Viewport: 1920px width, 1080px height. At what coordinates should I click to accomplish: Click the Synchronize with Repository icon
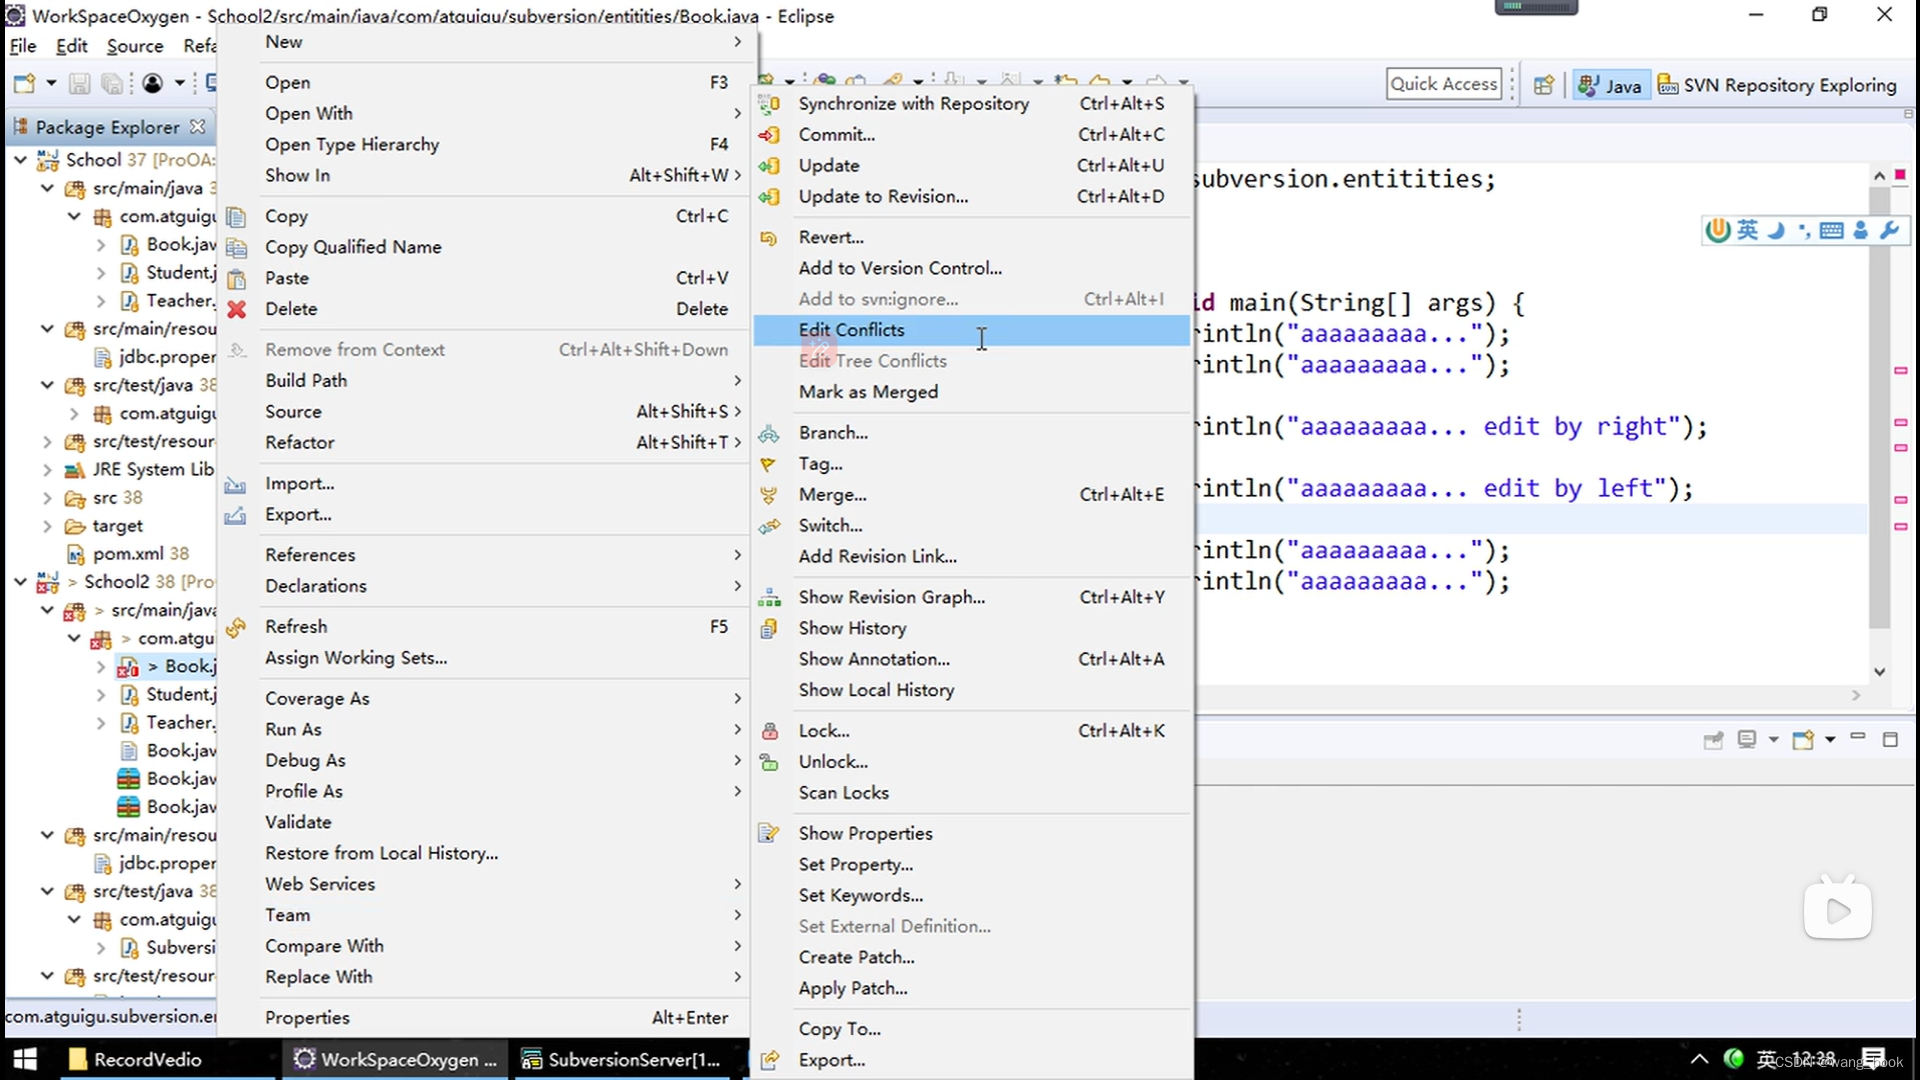click(x=769, y=103)
